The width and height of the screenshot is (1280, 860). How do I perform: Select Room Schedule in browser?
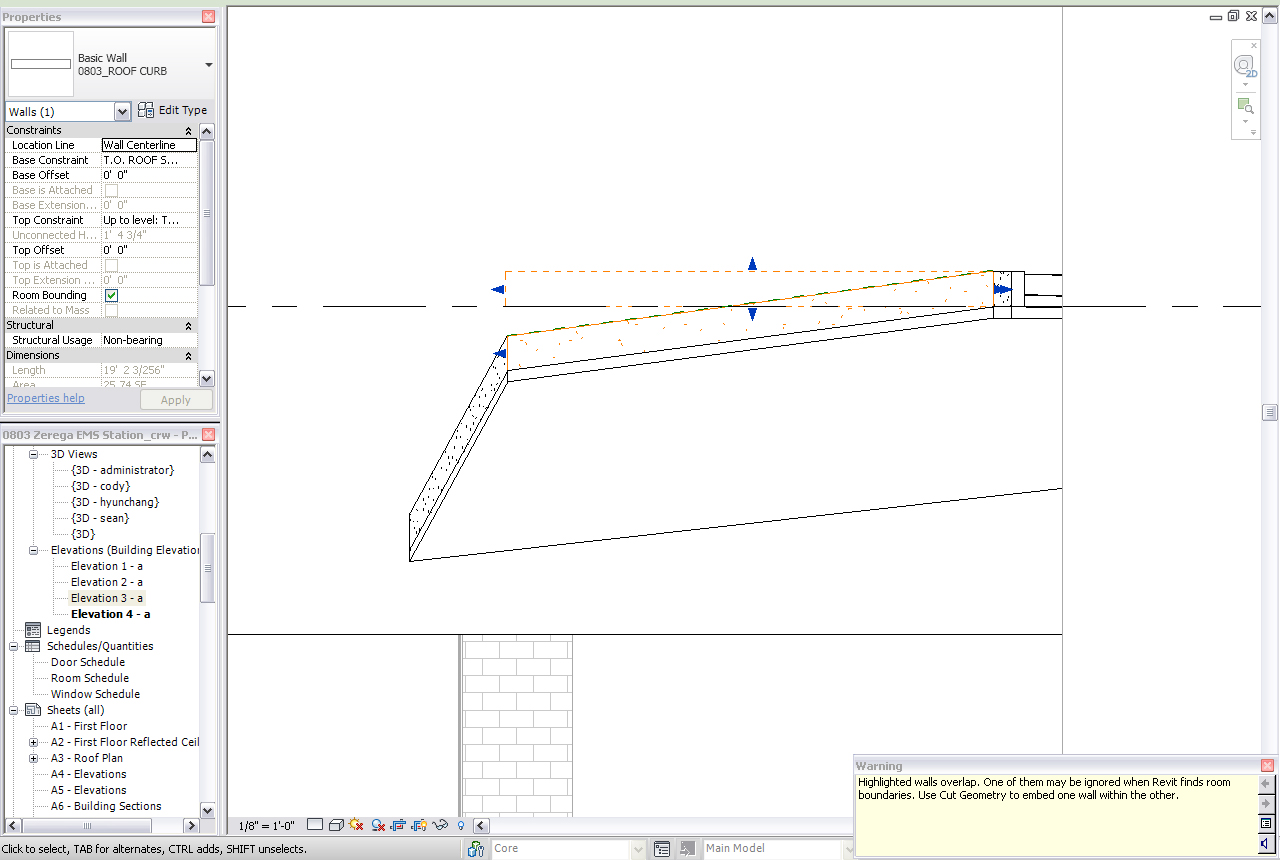coord(90,678)
